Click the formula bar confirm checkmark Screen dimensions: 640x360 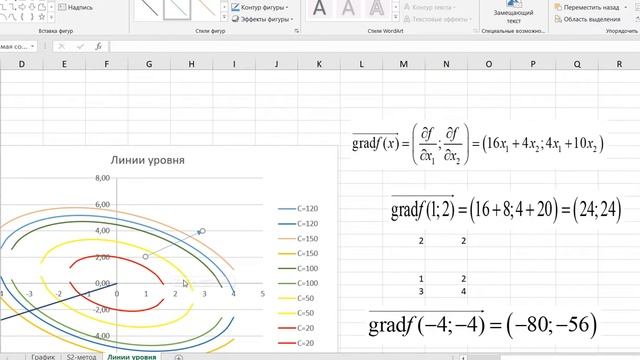(80, 46)
